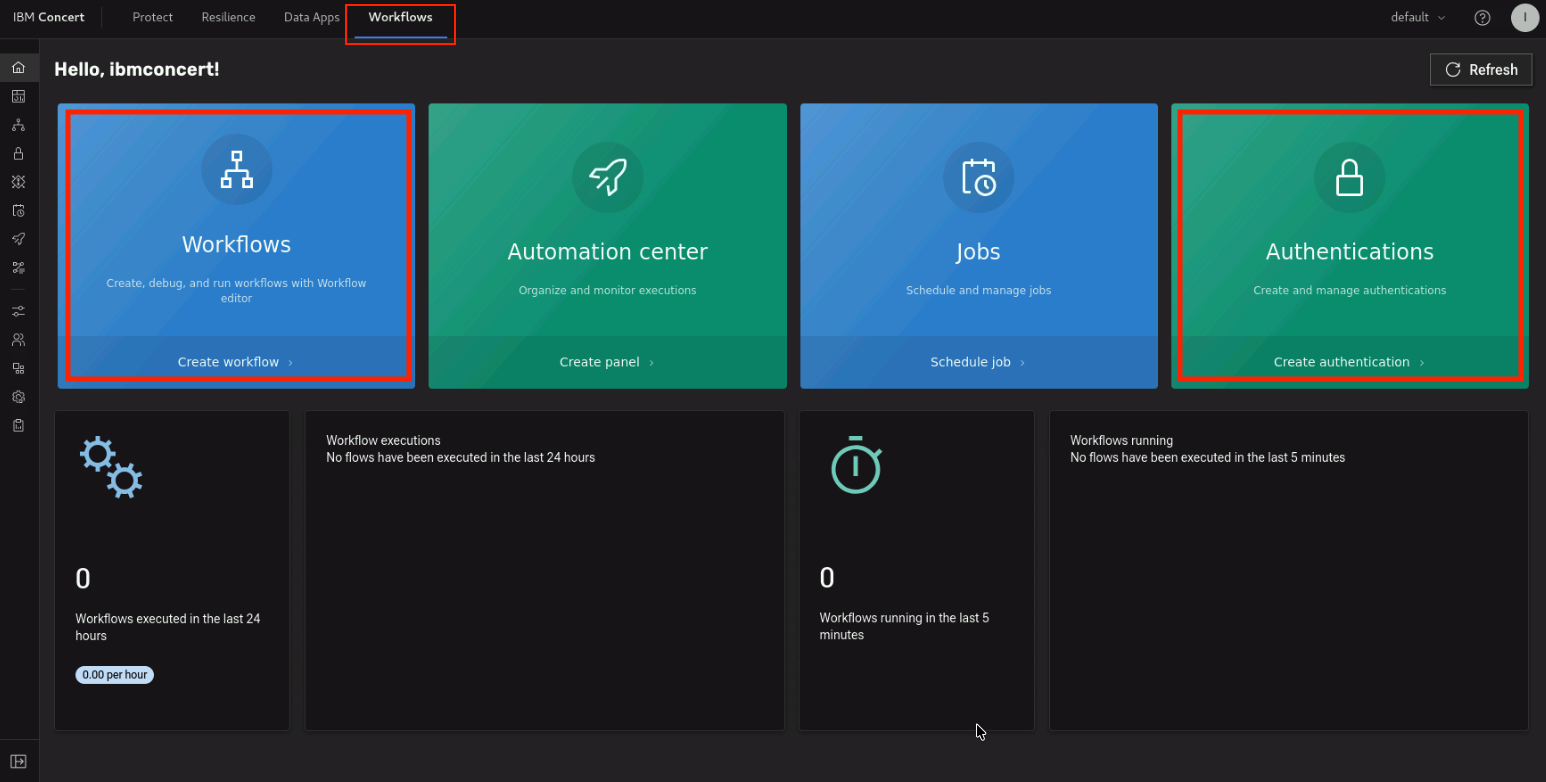Open the workflow hierarchy icon in the sidebar
This screenshot has height=782, width=1546.
click(x=18, y=125)
